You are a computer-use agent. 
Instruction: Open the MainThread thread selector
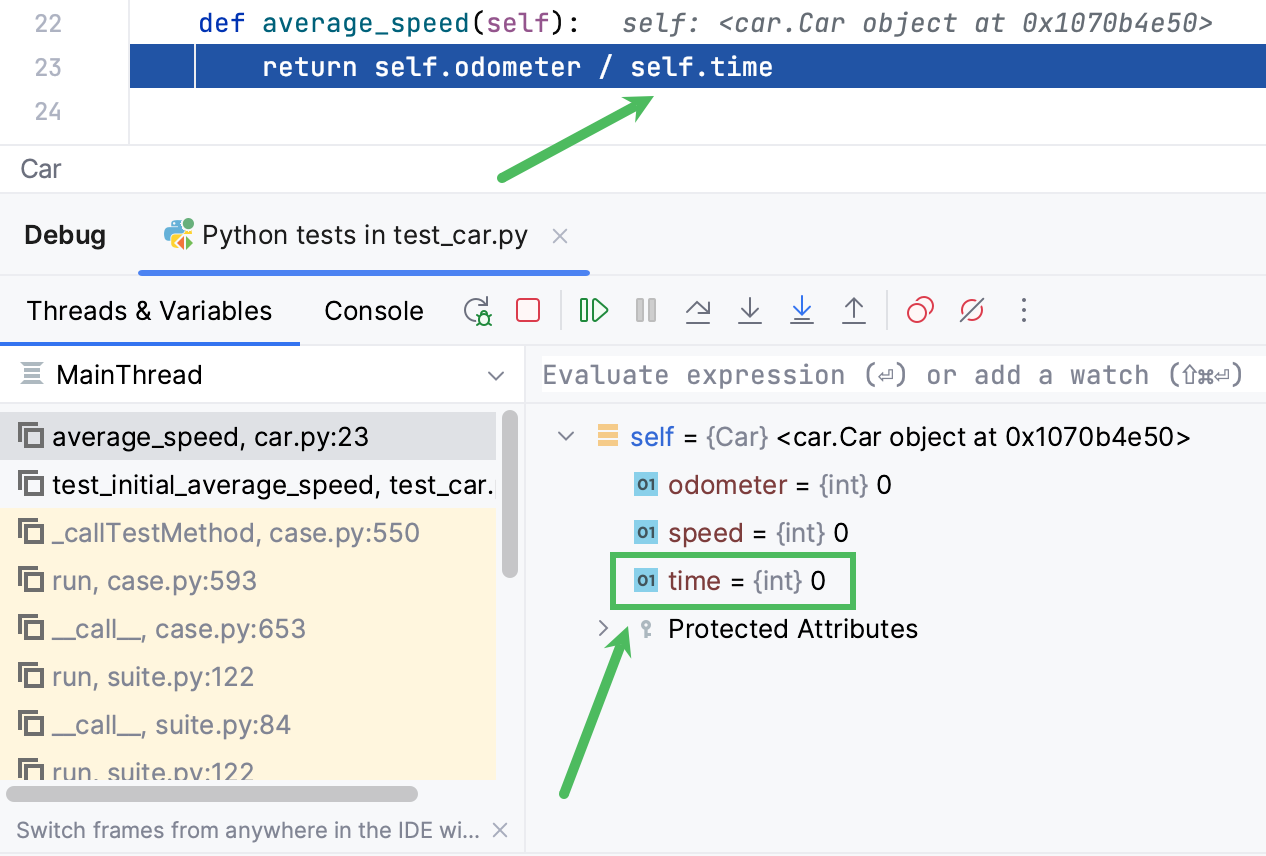pos(495,375)
